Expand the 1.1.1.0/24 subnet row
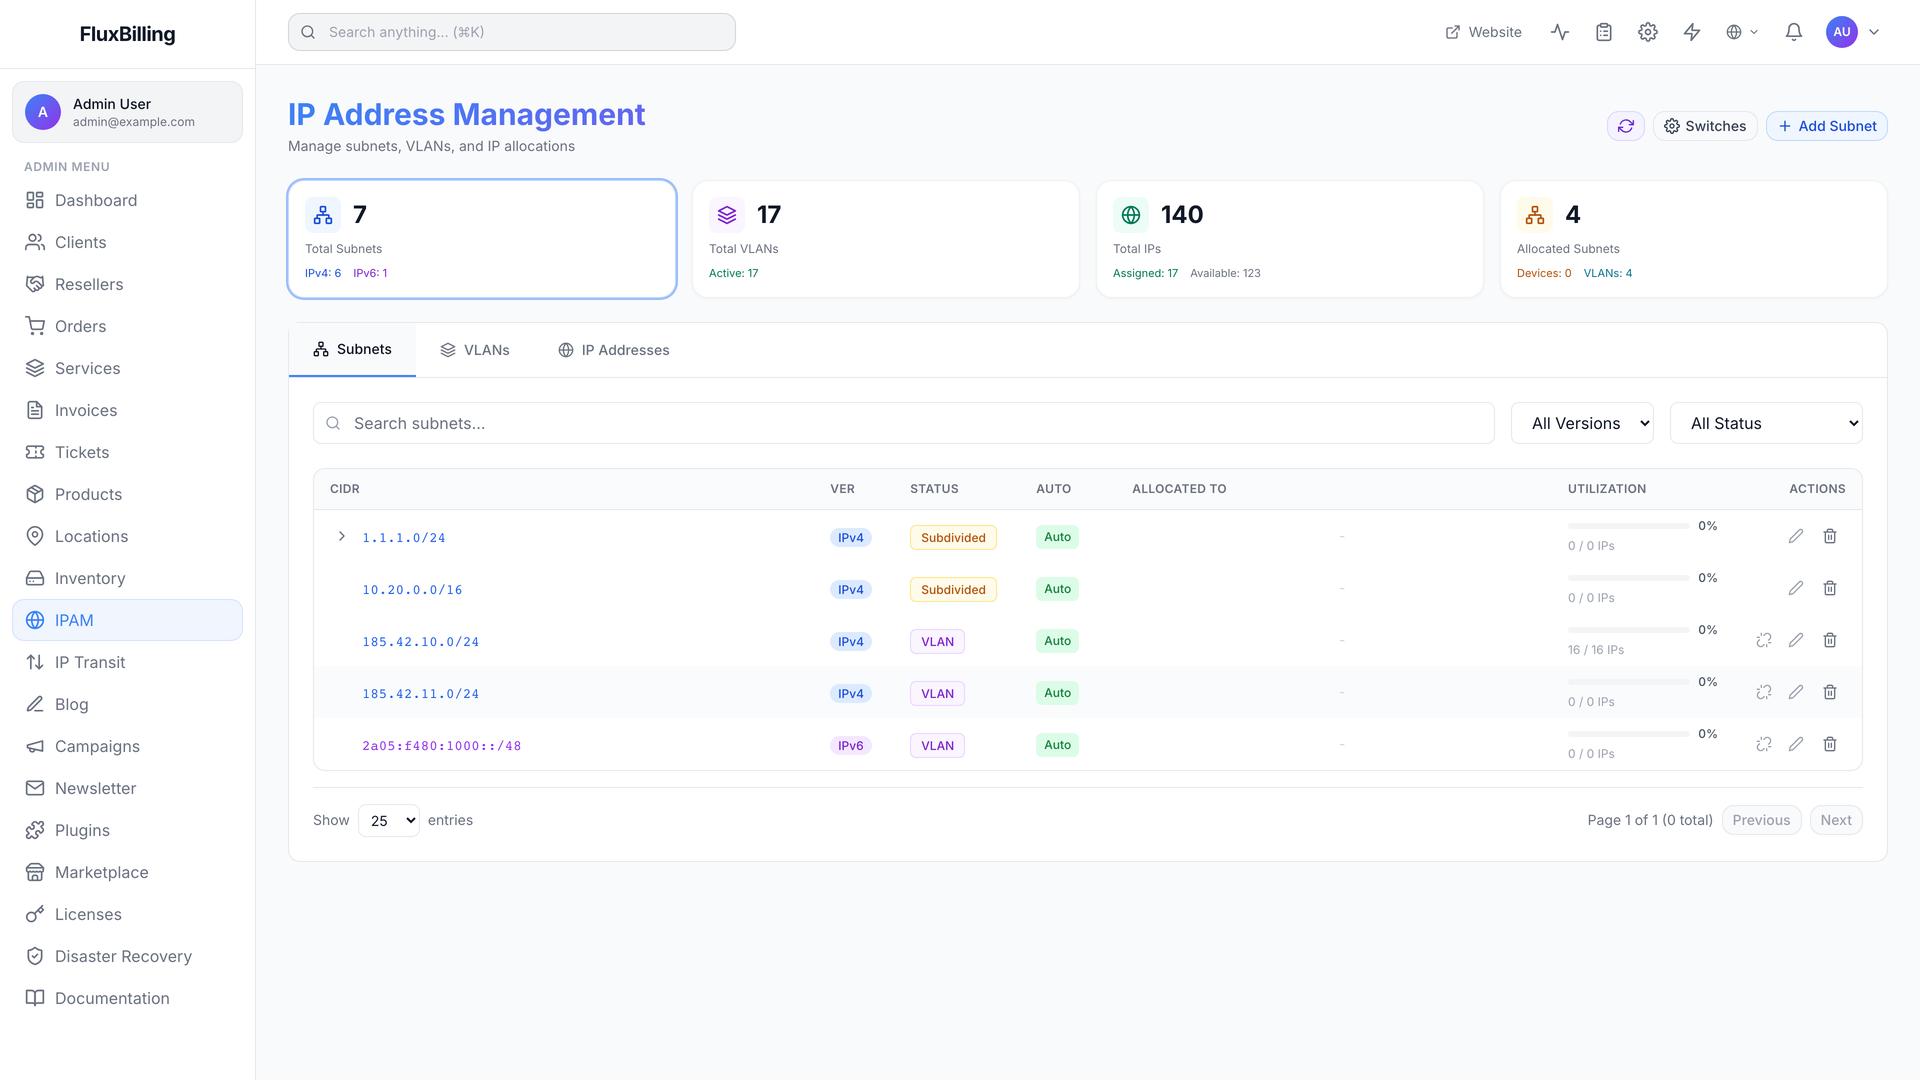The width and height of the screenshot is (1920, 1080). [x=342, y=537]
